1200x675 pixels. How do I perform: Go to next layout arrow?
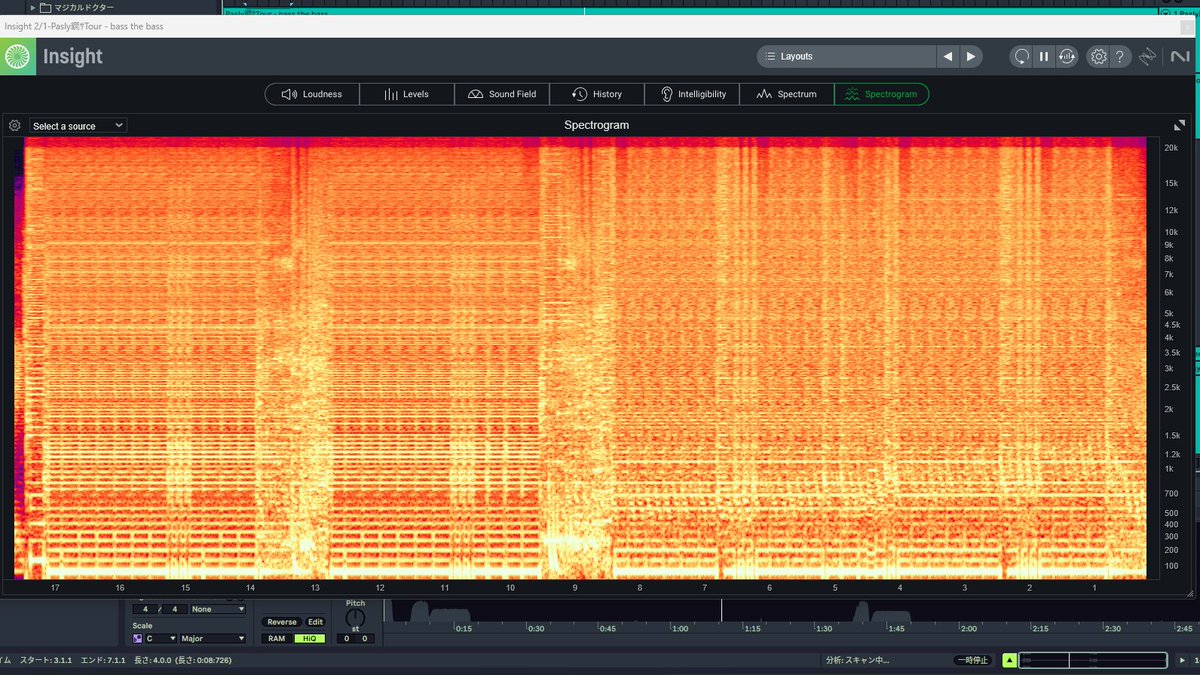coord(971,57)
